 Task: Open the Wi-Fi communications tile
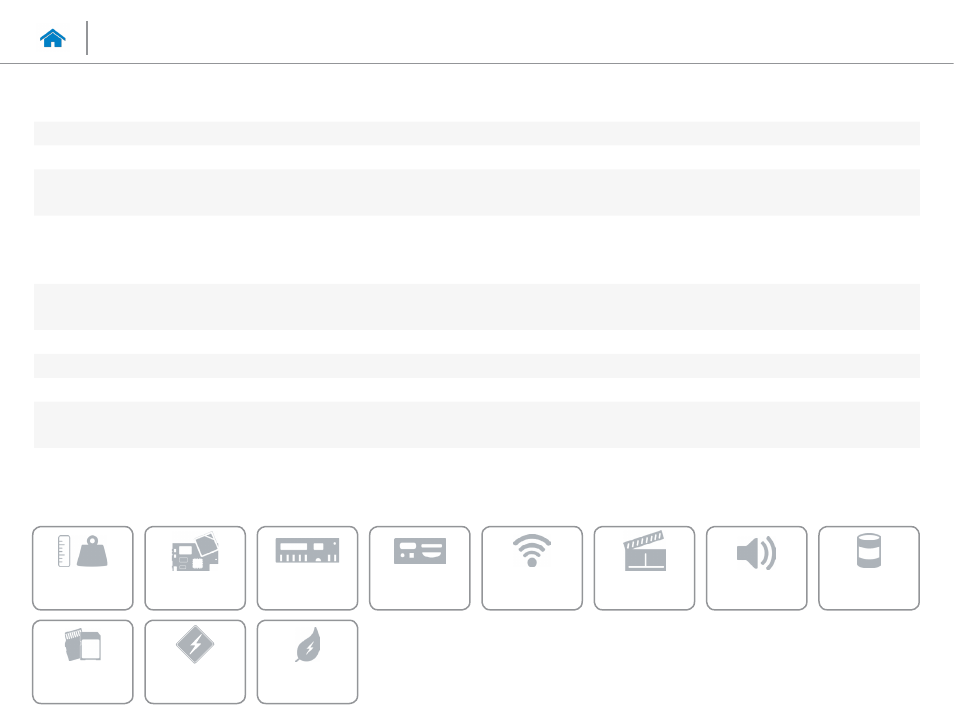pyautogui.click(x=532, y=568)
